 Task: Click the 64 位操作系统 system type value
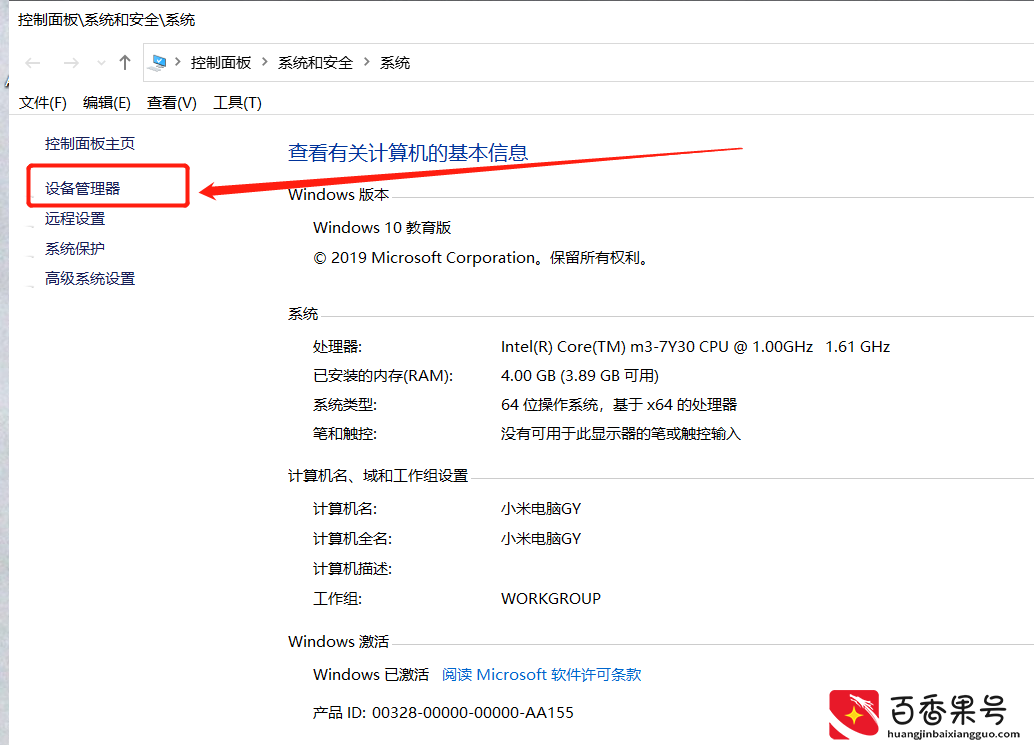coord(619,405)
